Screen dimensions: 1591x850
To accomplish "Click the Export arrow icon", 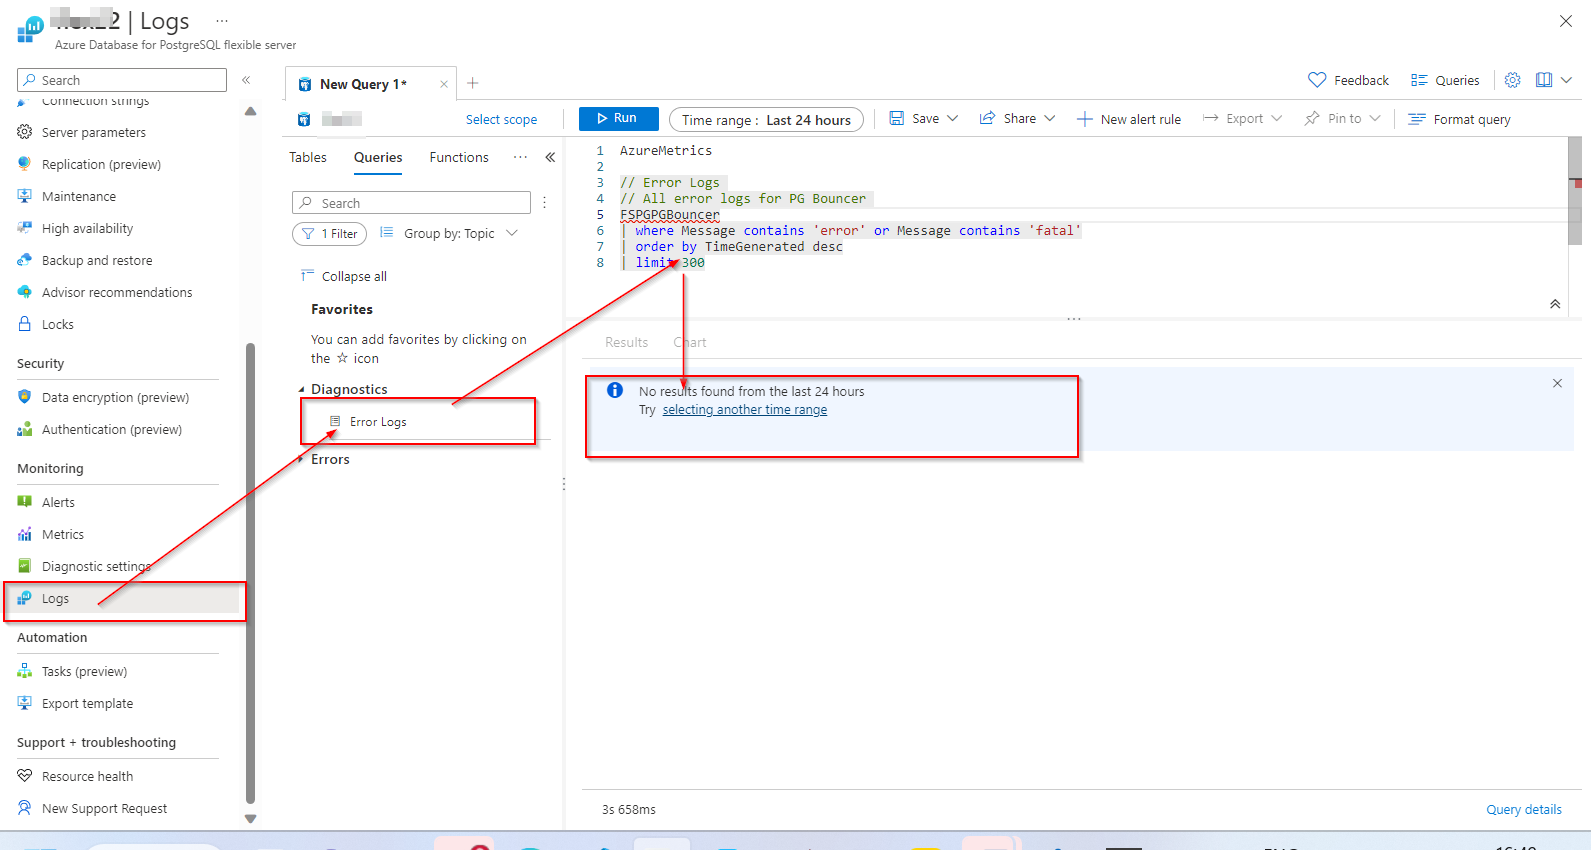I will click(x=1210, y=118).
